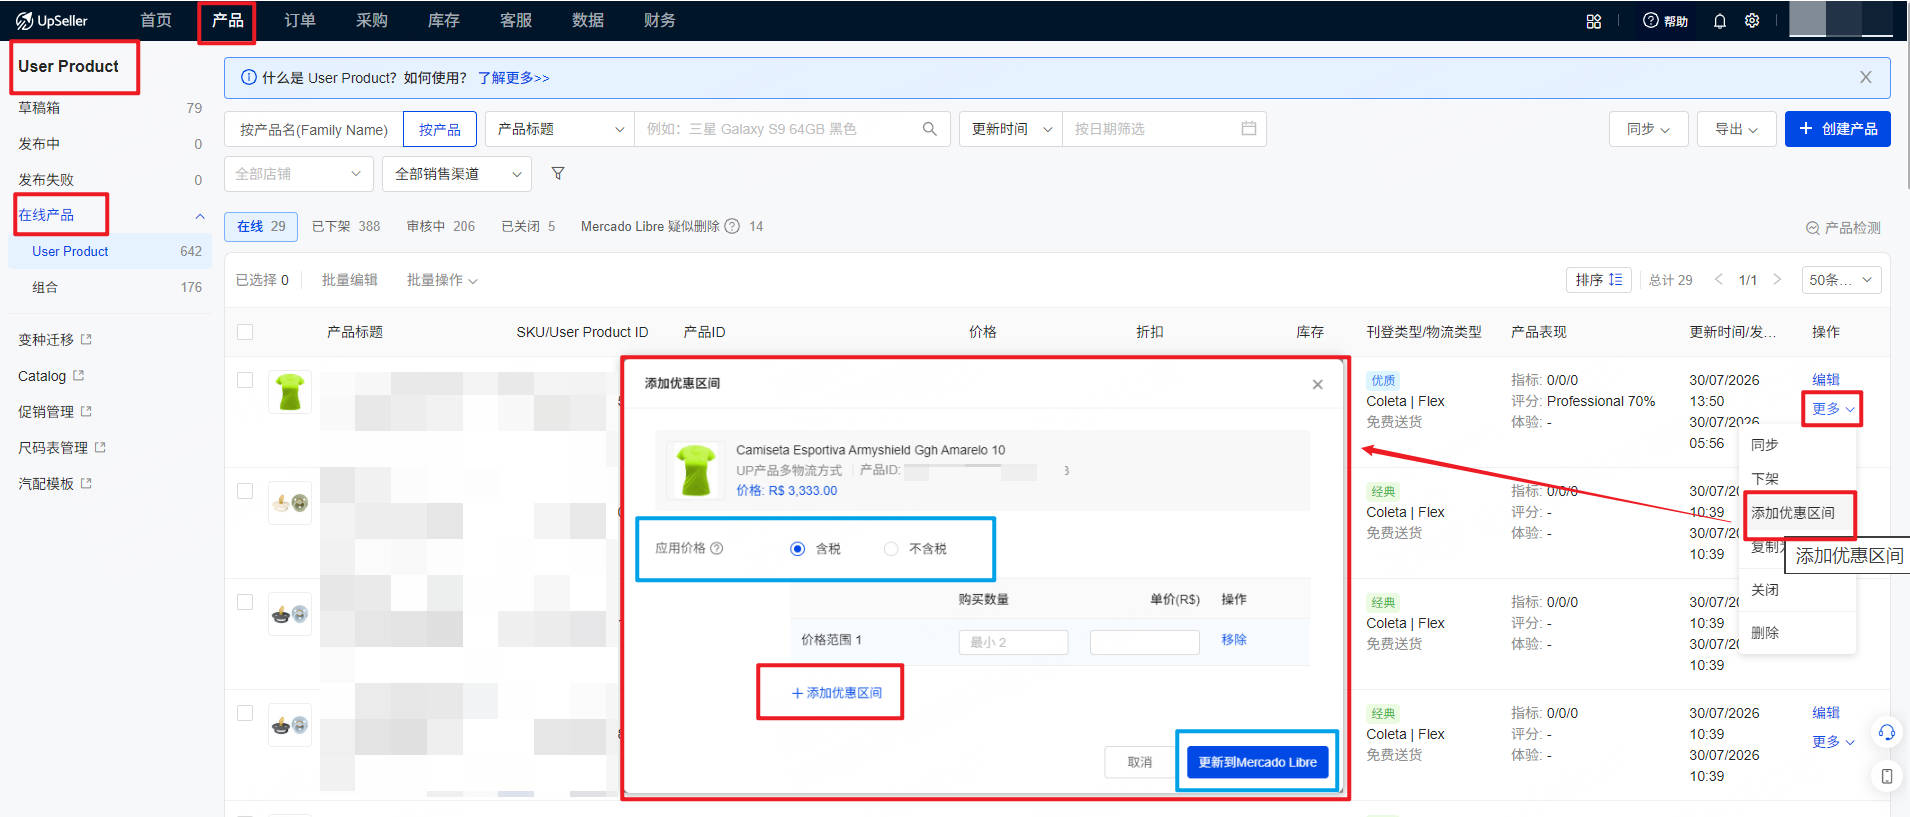Screen dimensions: 1910x817
Task: Click 创建产品 button
Action: (x=1837, y=129)
